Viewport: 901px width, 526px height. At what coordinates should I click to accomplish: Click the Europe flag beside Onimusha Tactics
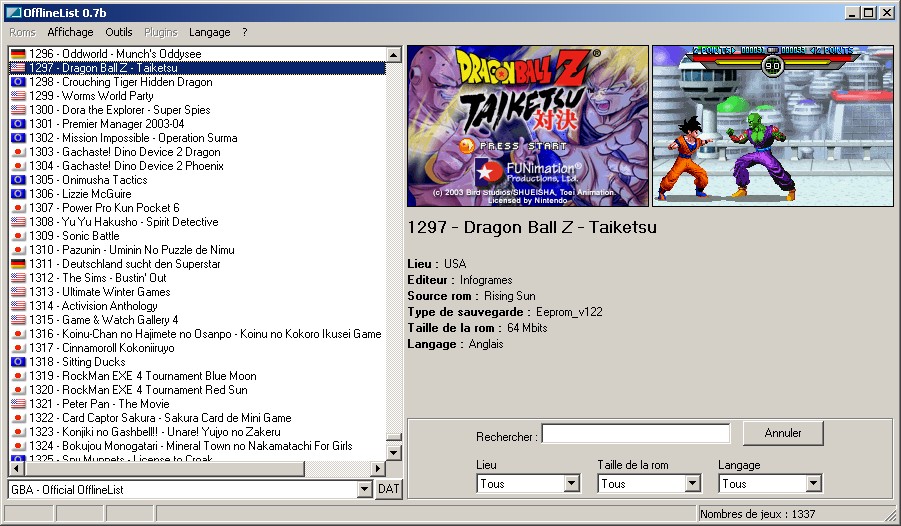18,180
